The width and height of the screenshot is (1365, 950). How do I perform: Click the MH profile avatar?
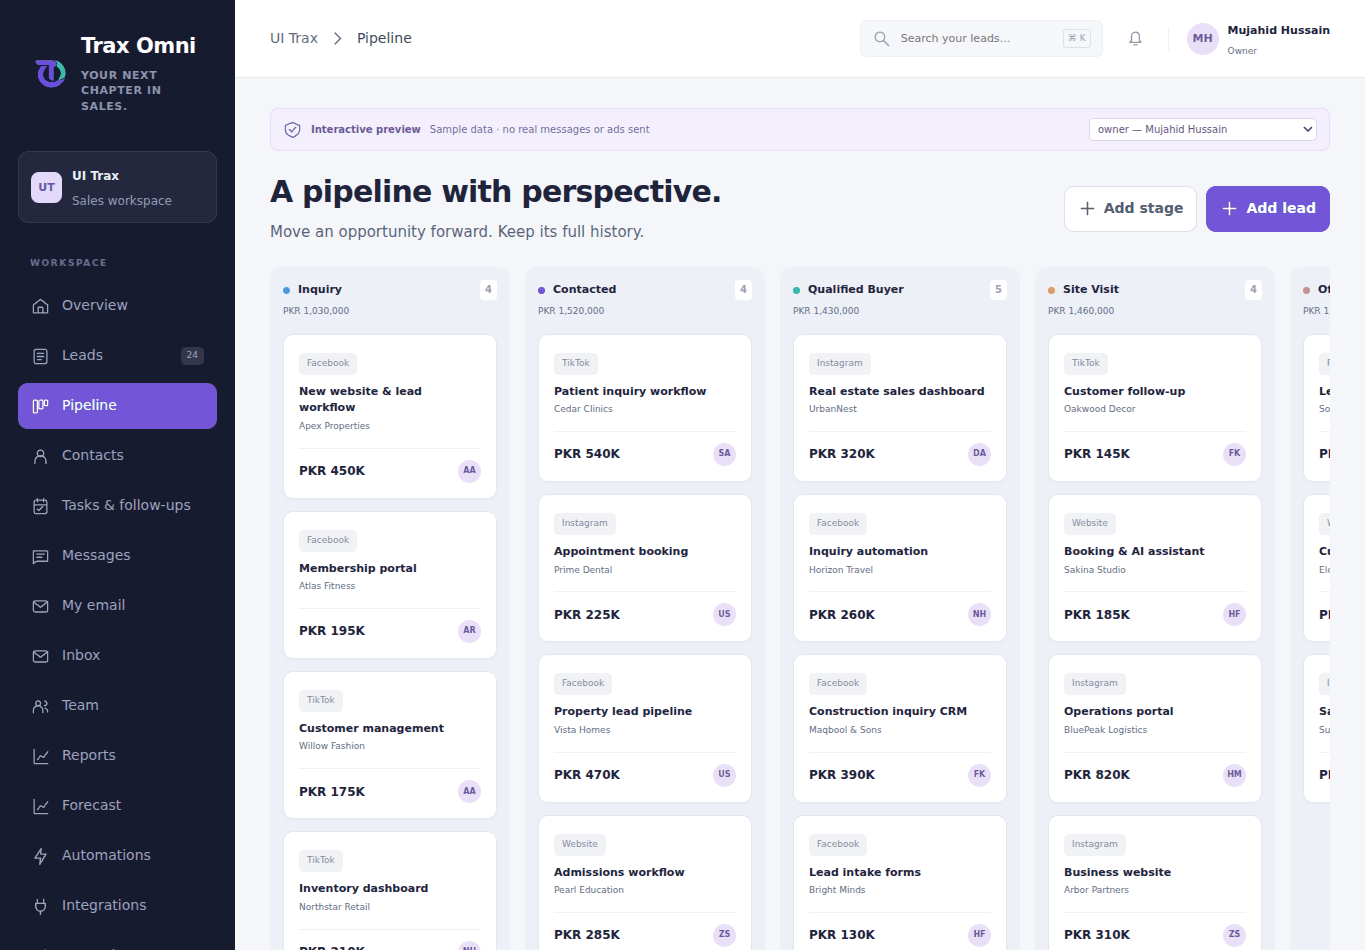[1202, 38]
